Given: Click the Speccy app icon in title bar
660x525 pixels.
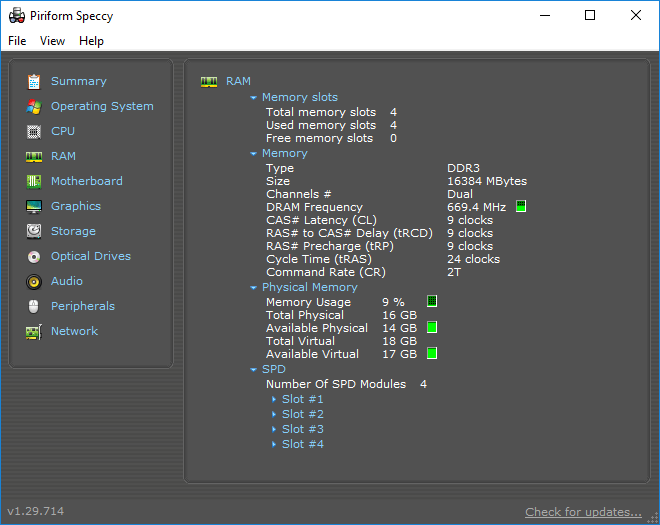Looking at the screenshot, I should click(17, 16).
